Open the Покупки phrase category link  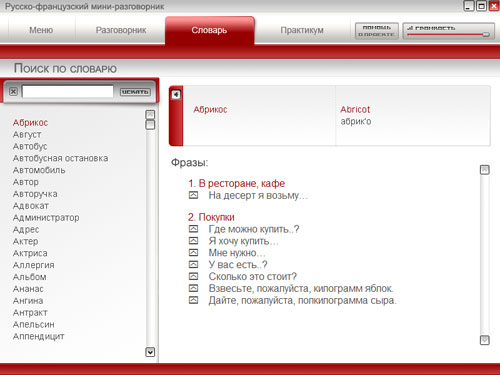pyautogui.click(x=211, y=217)
